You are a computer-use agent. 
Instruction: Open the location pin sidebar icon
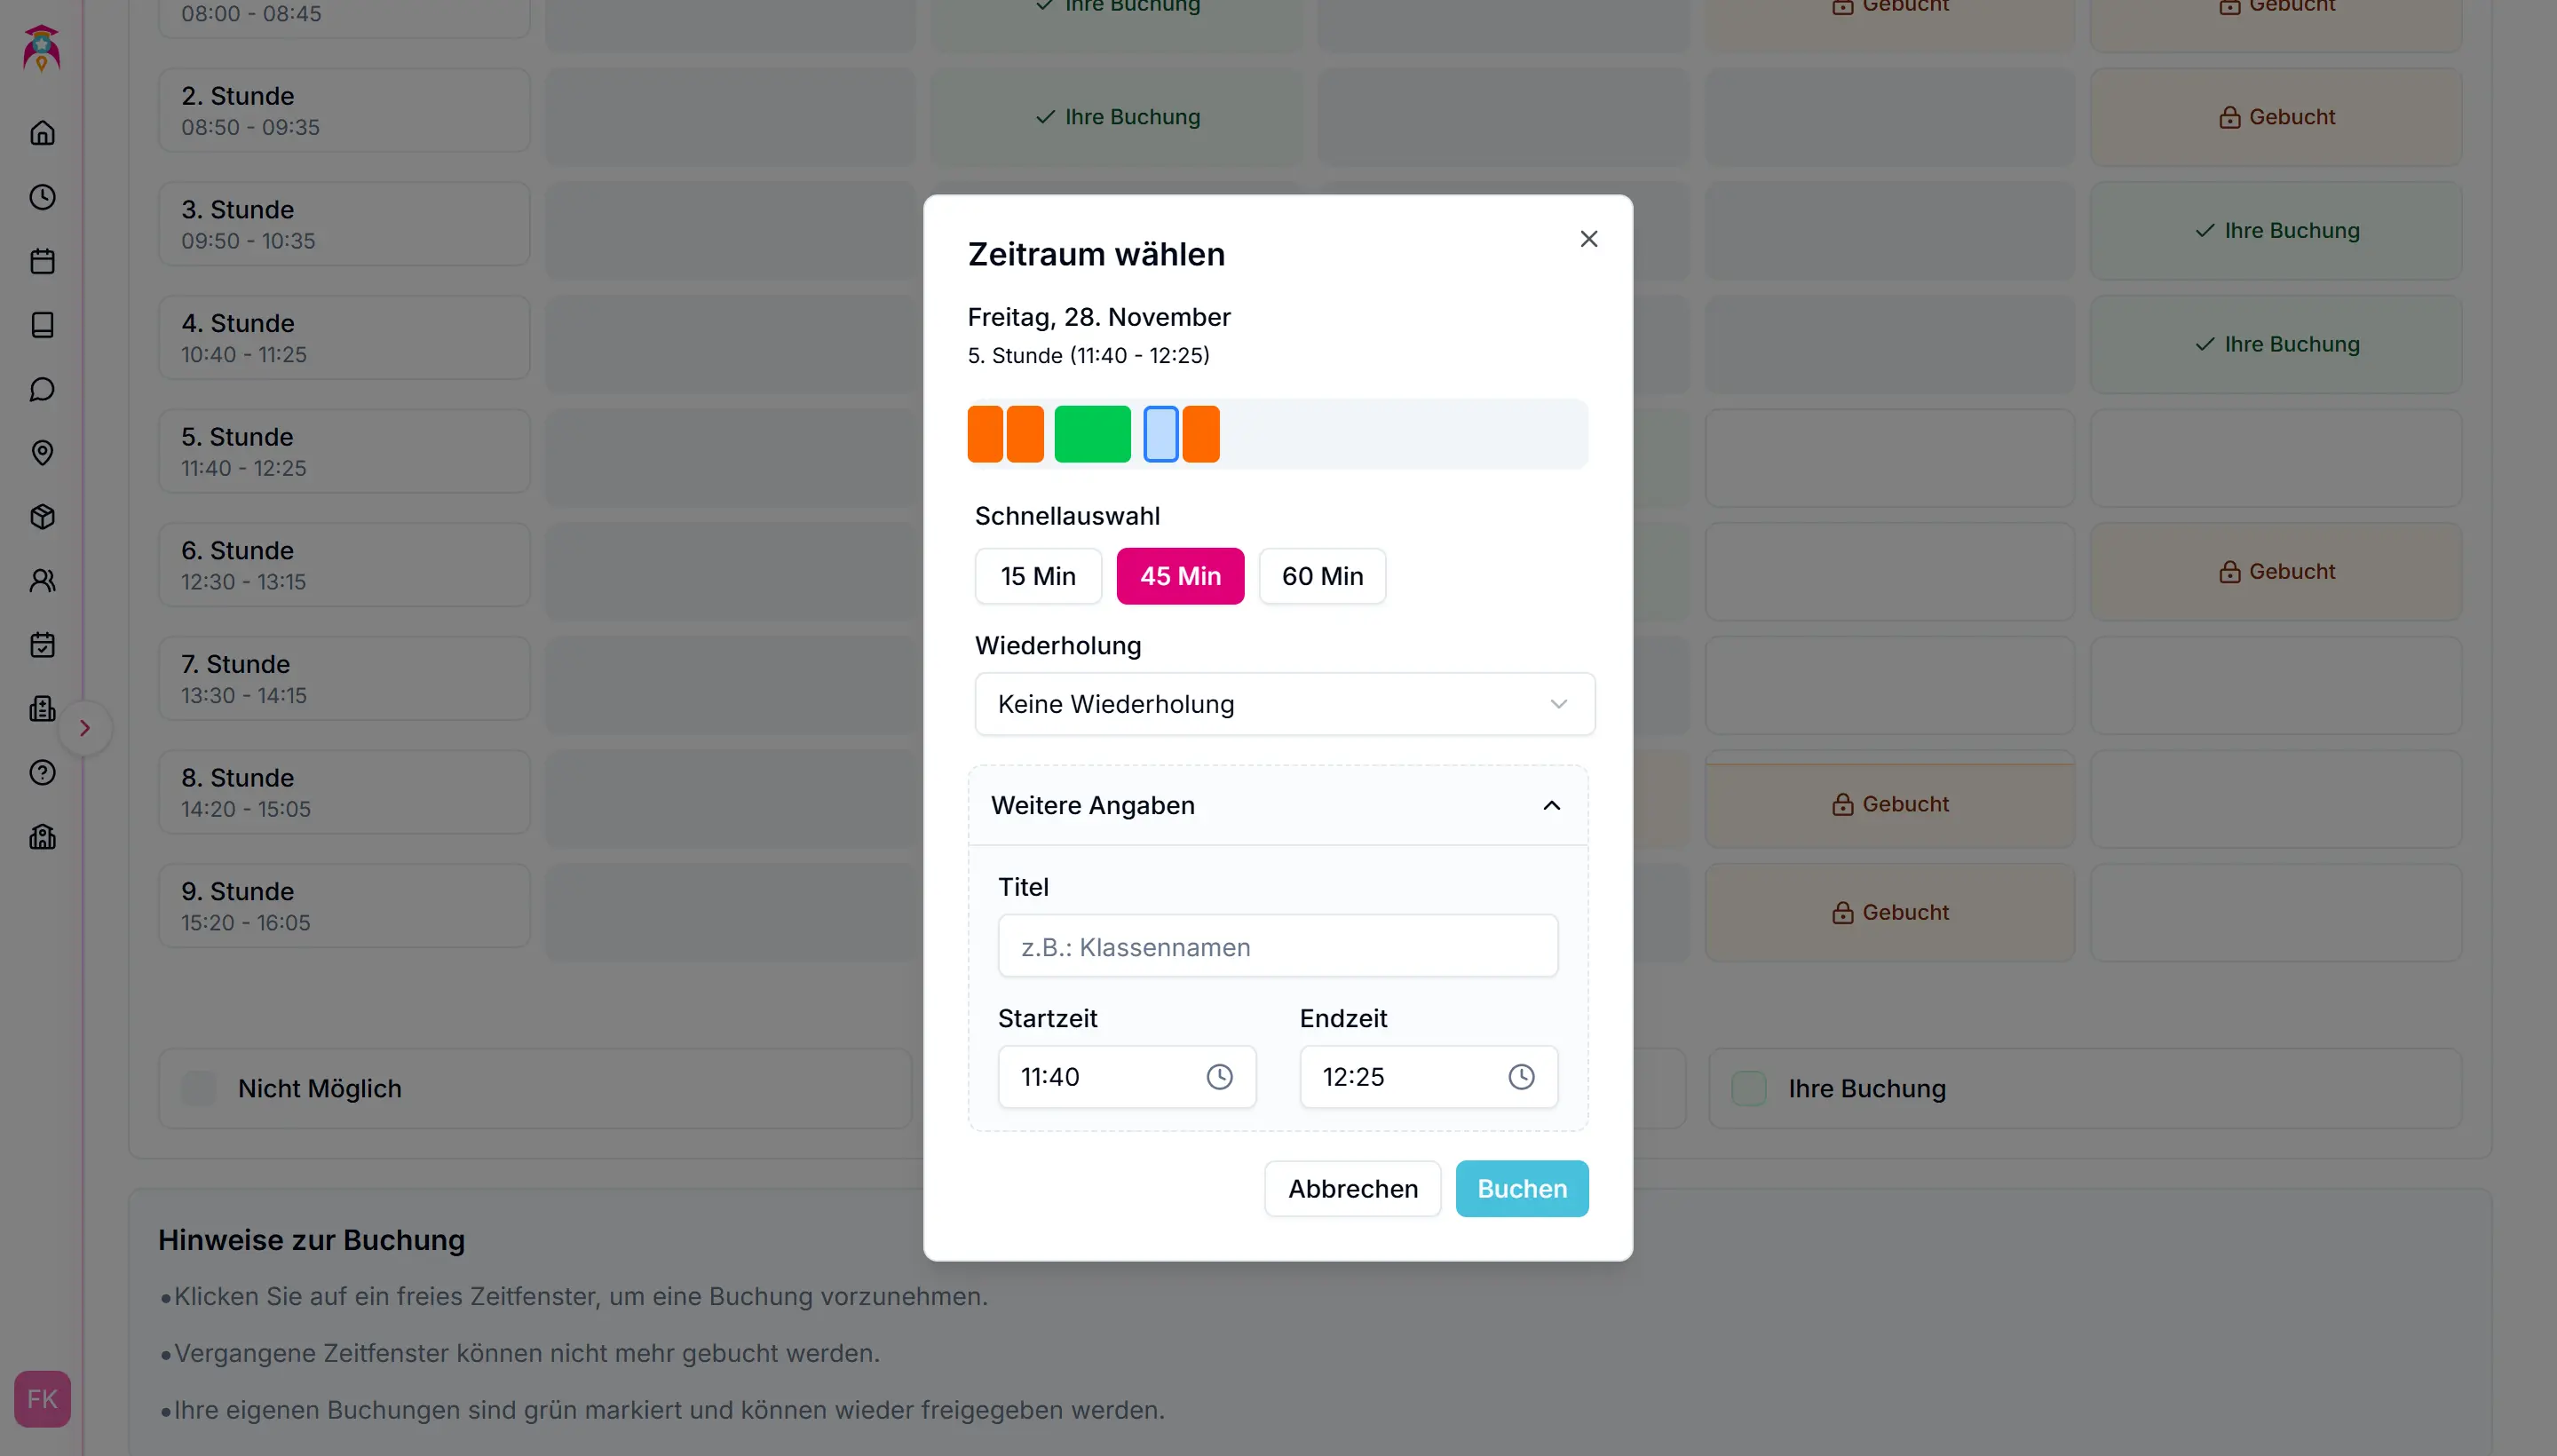pos(42,453)
